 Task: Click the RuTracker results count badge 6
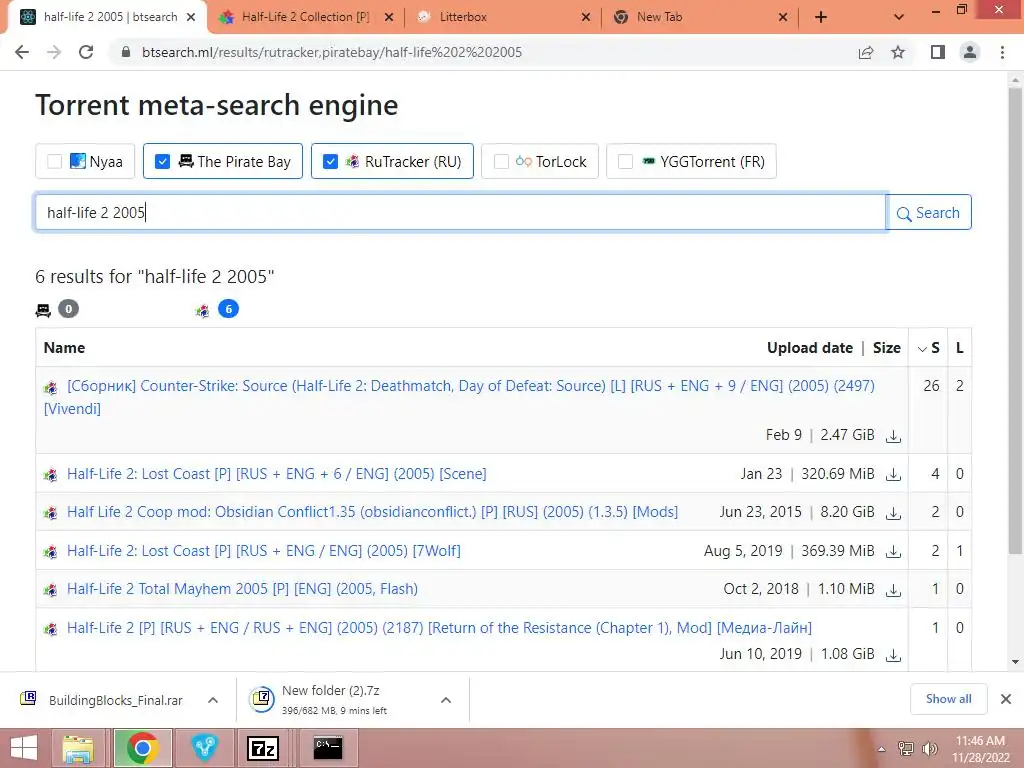click(x=228, y=309)
